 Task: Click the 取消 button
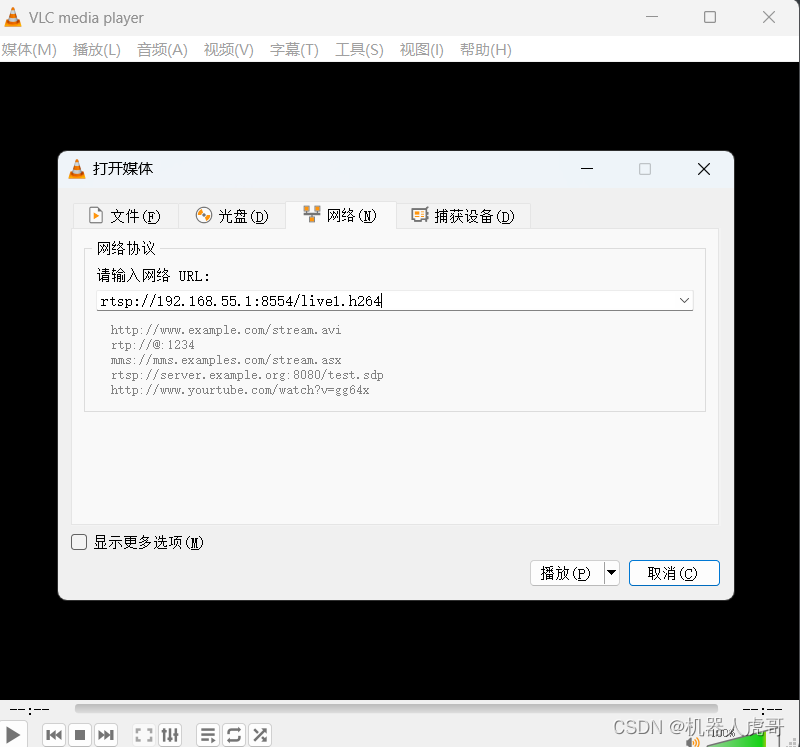pyautogui.click(x=674, y=573)
